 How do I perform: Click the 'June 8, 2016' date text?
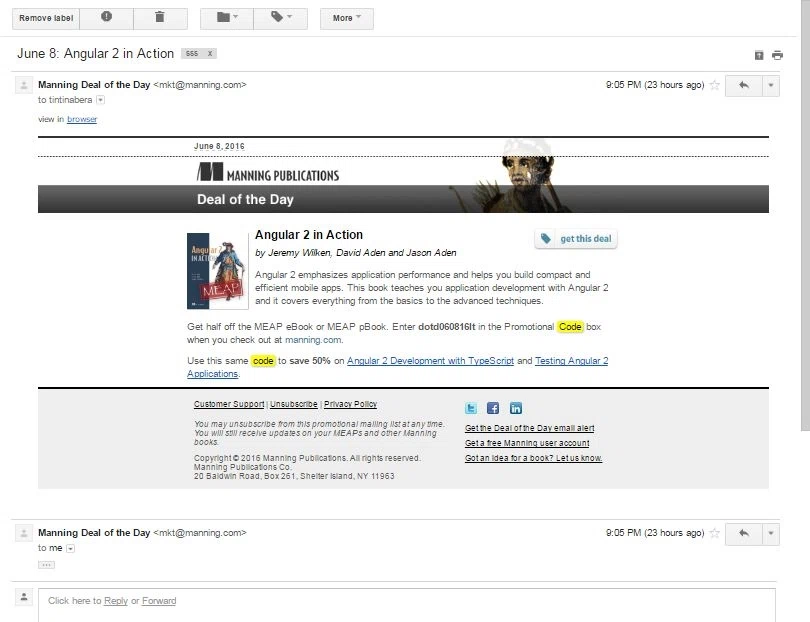click(x=219, y=146)
